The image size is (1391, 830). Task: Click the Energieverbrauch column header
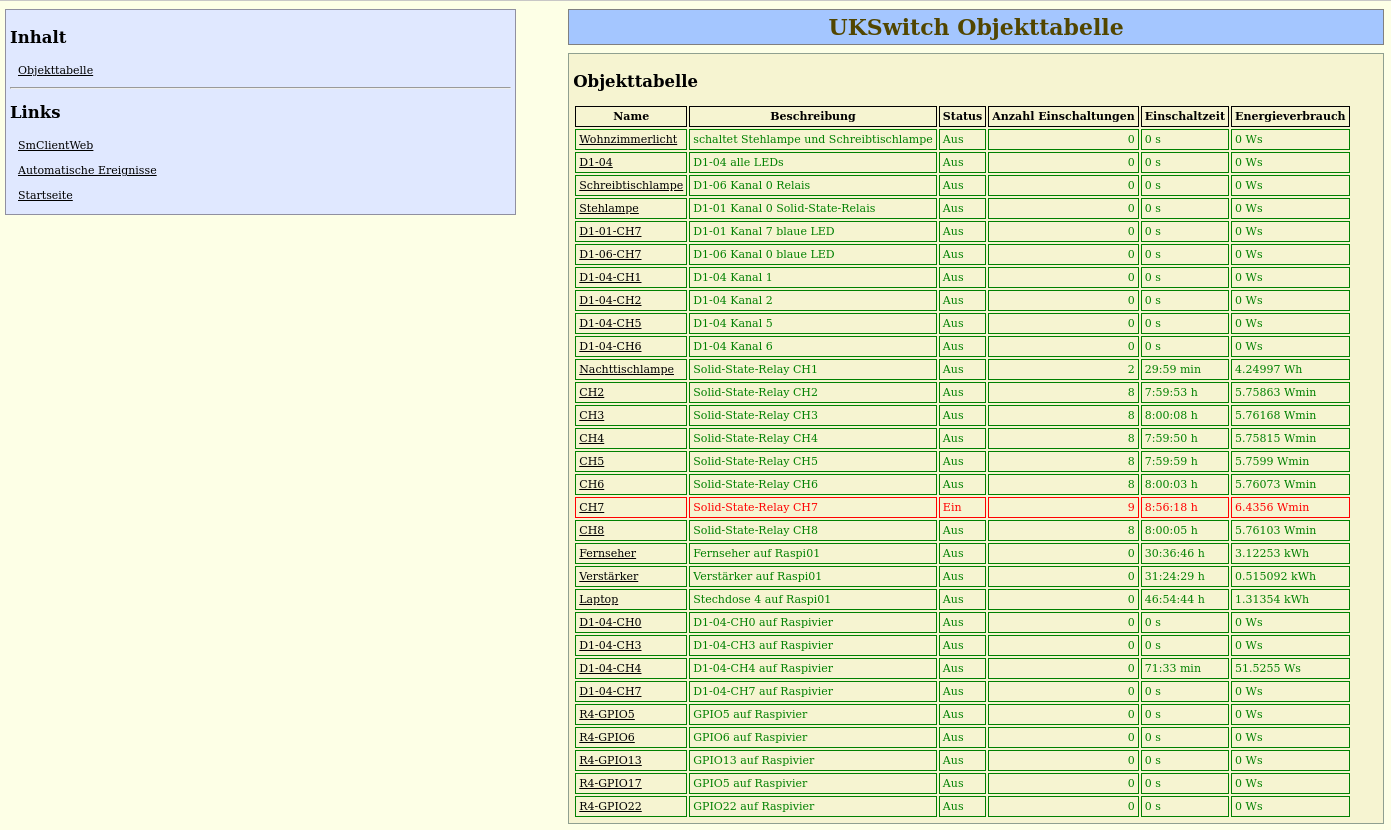(1290, 116)
